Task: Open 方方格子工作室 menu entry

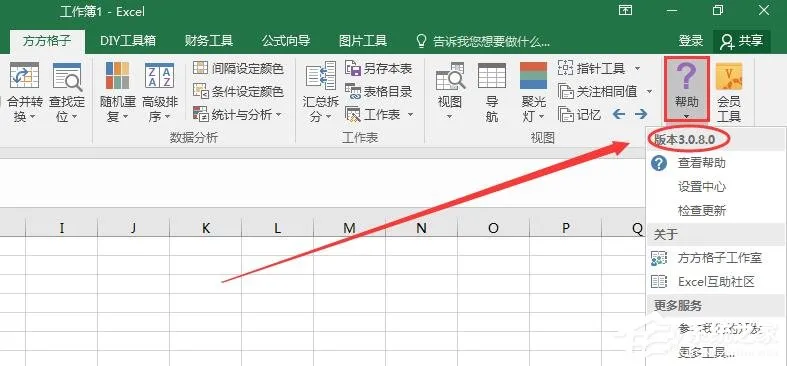Action: 715,258
